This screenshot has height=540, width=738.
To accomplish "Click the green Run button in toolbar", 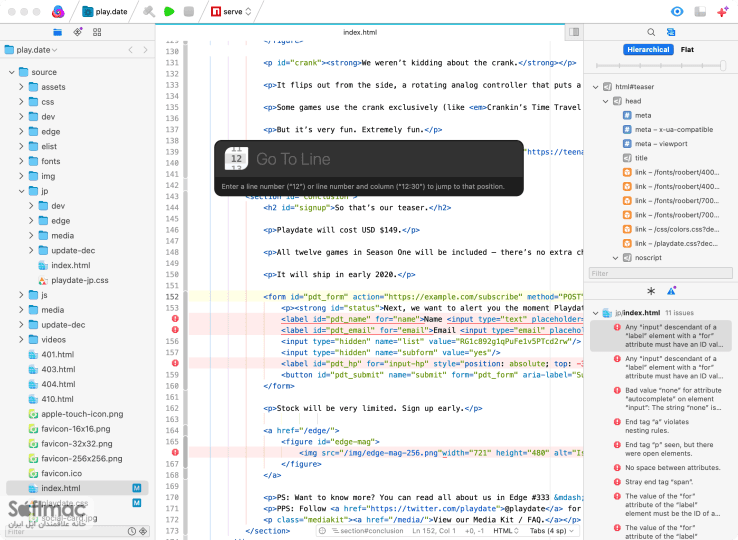I will (x=169, y=11).
